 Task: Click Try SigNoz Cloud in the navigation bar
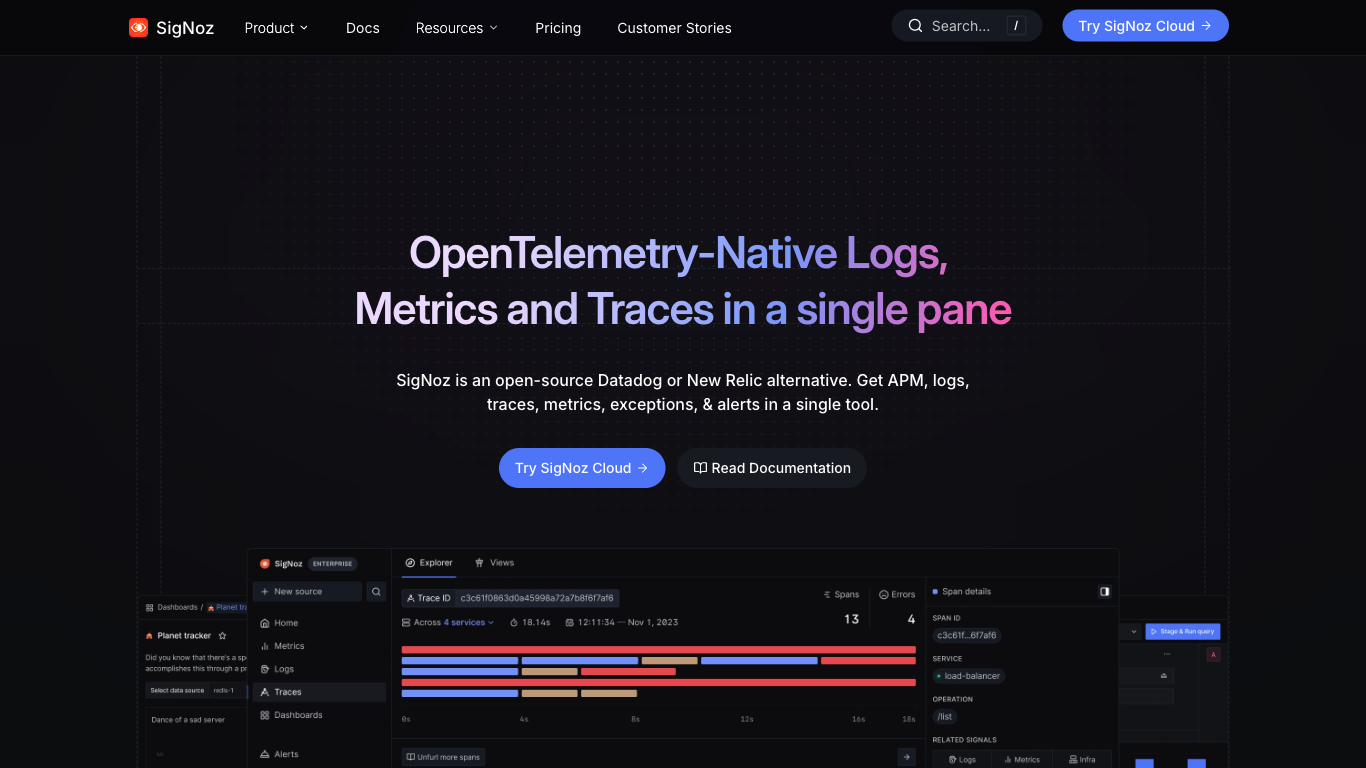[x=1145, y=26]
